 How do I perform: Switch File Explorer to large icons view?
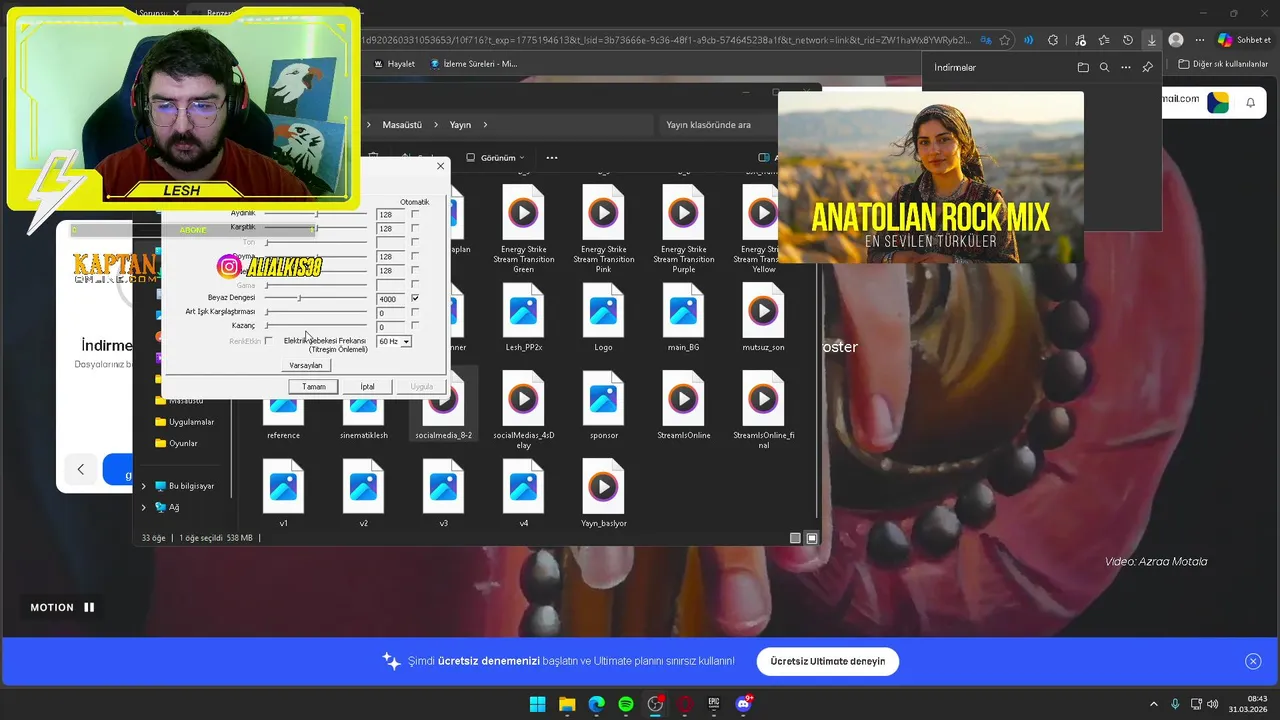click(x=812, y=538)
